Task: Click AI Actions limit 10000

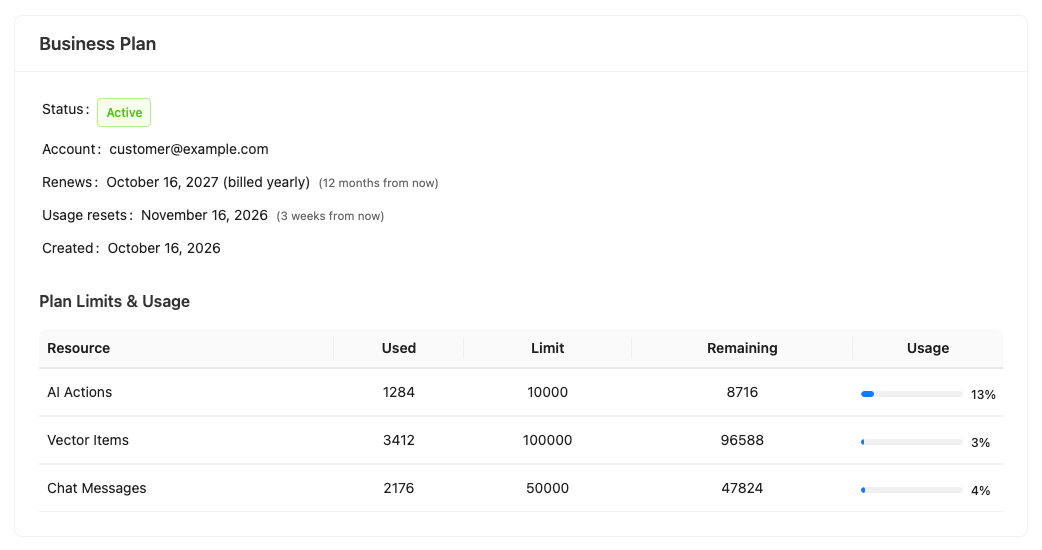Action: [548, 392]
